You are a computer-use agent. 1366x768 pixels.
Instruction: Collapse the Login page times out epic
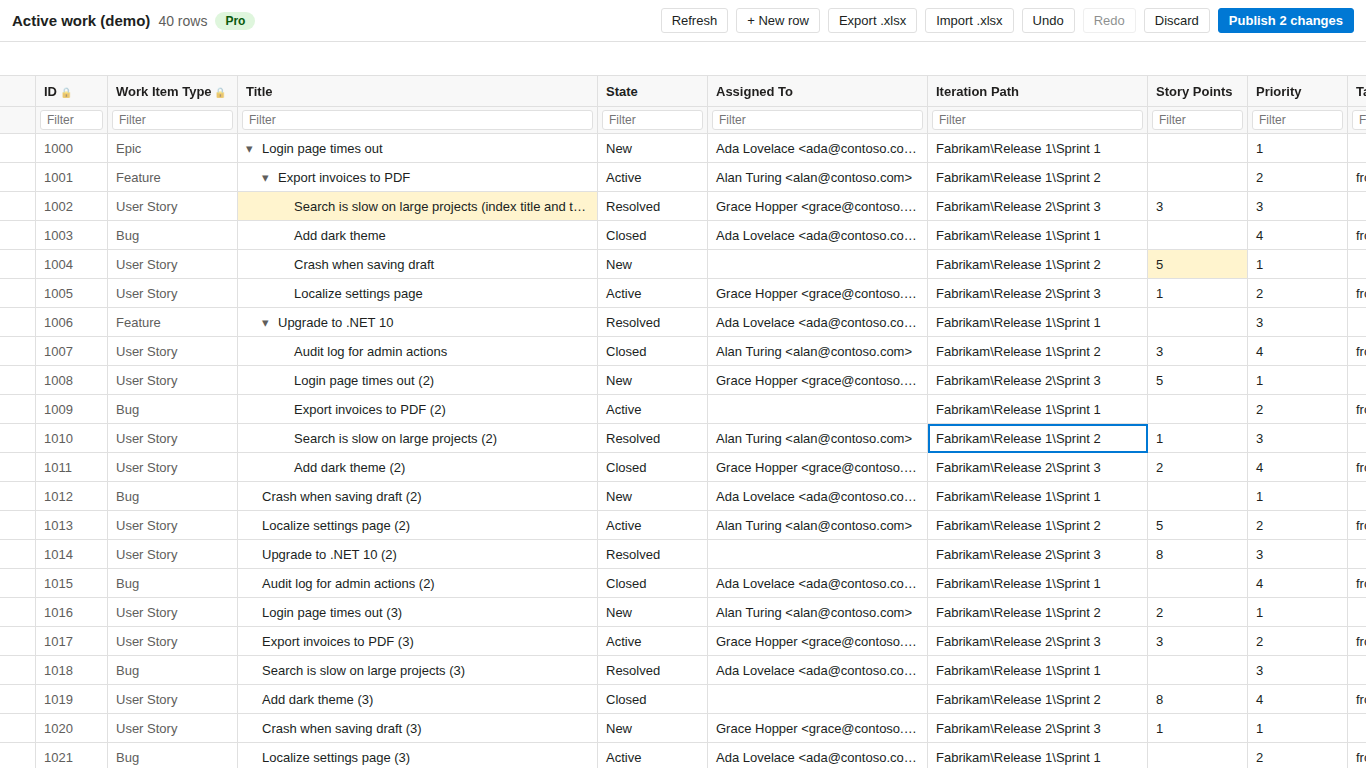tap(249, 149)
